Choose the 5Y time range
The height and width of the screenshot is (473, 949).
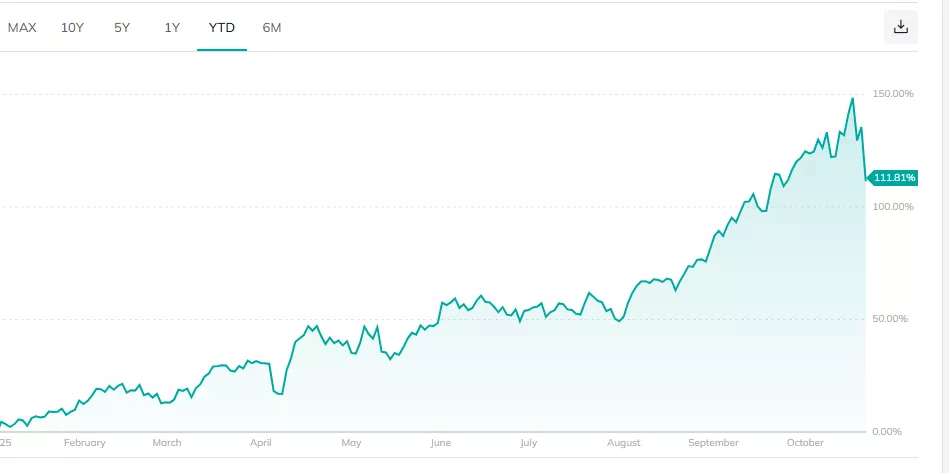[x=122, y=28]
